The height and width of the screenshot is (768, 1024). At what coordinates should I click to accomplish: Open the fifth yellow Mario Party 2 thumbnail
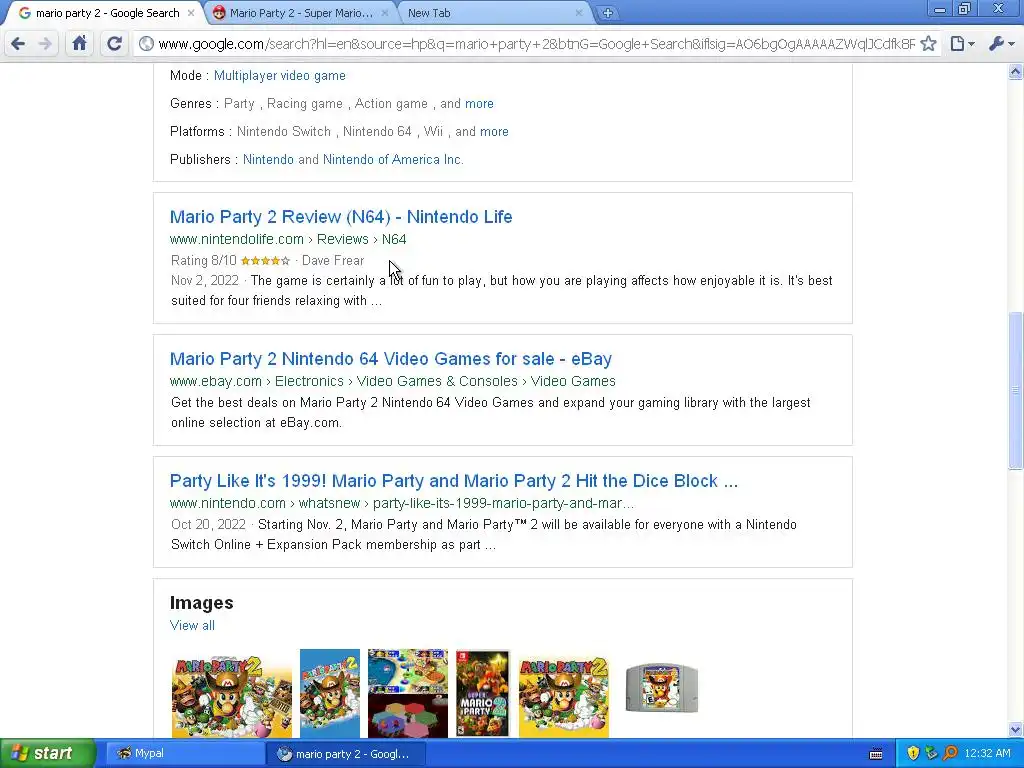pyautogui.click(x=564, y=696)
